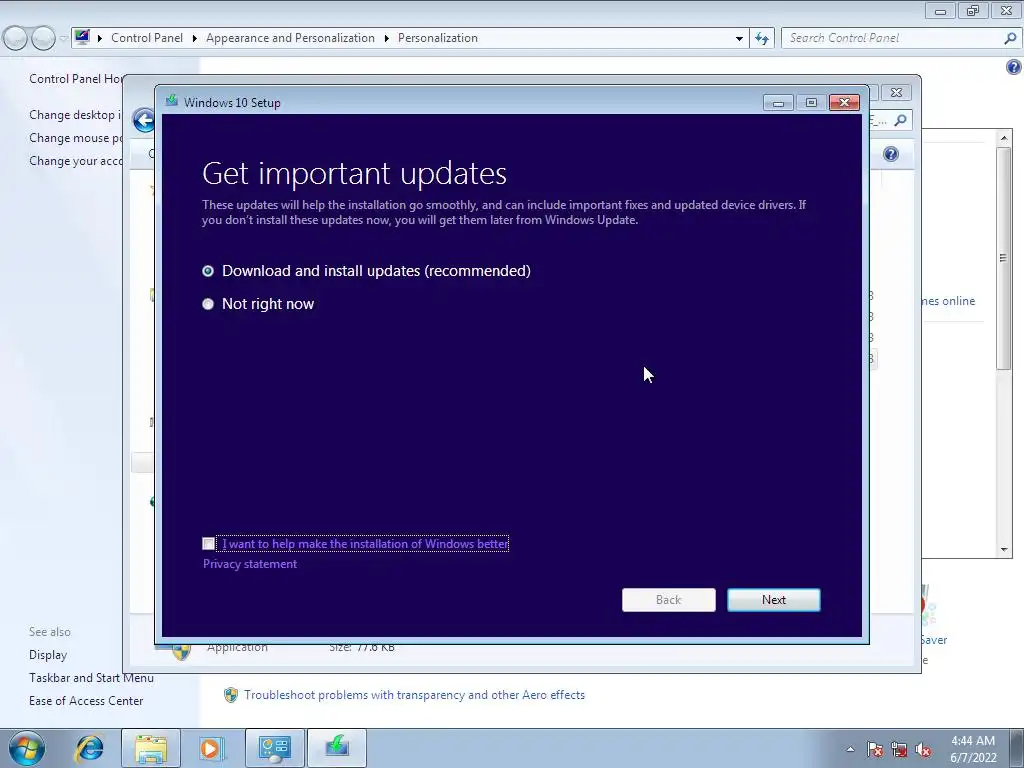Click the Action Center flag tray icon
1024x768 pixels.
click(875, 750)
